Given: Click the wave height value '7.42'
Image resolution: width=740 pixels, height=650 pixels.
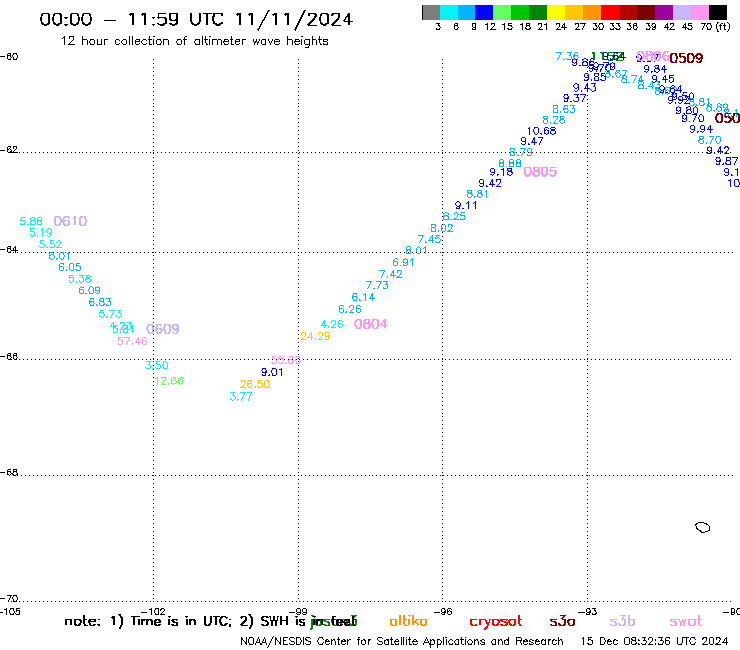Looking at the screenshot, I should 390,274.
